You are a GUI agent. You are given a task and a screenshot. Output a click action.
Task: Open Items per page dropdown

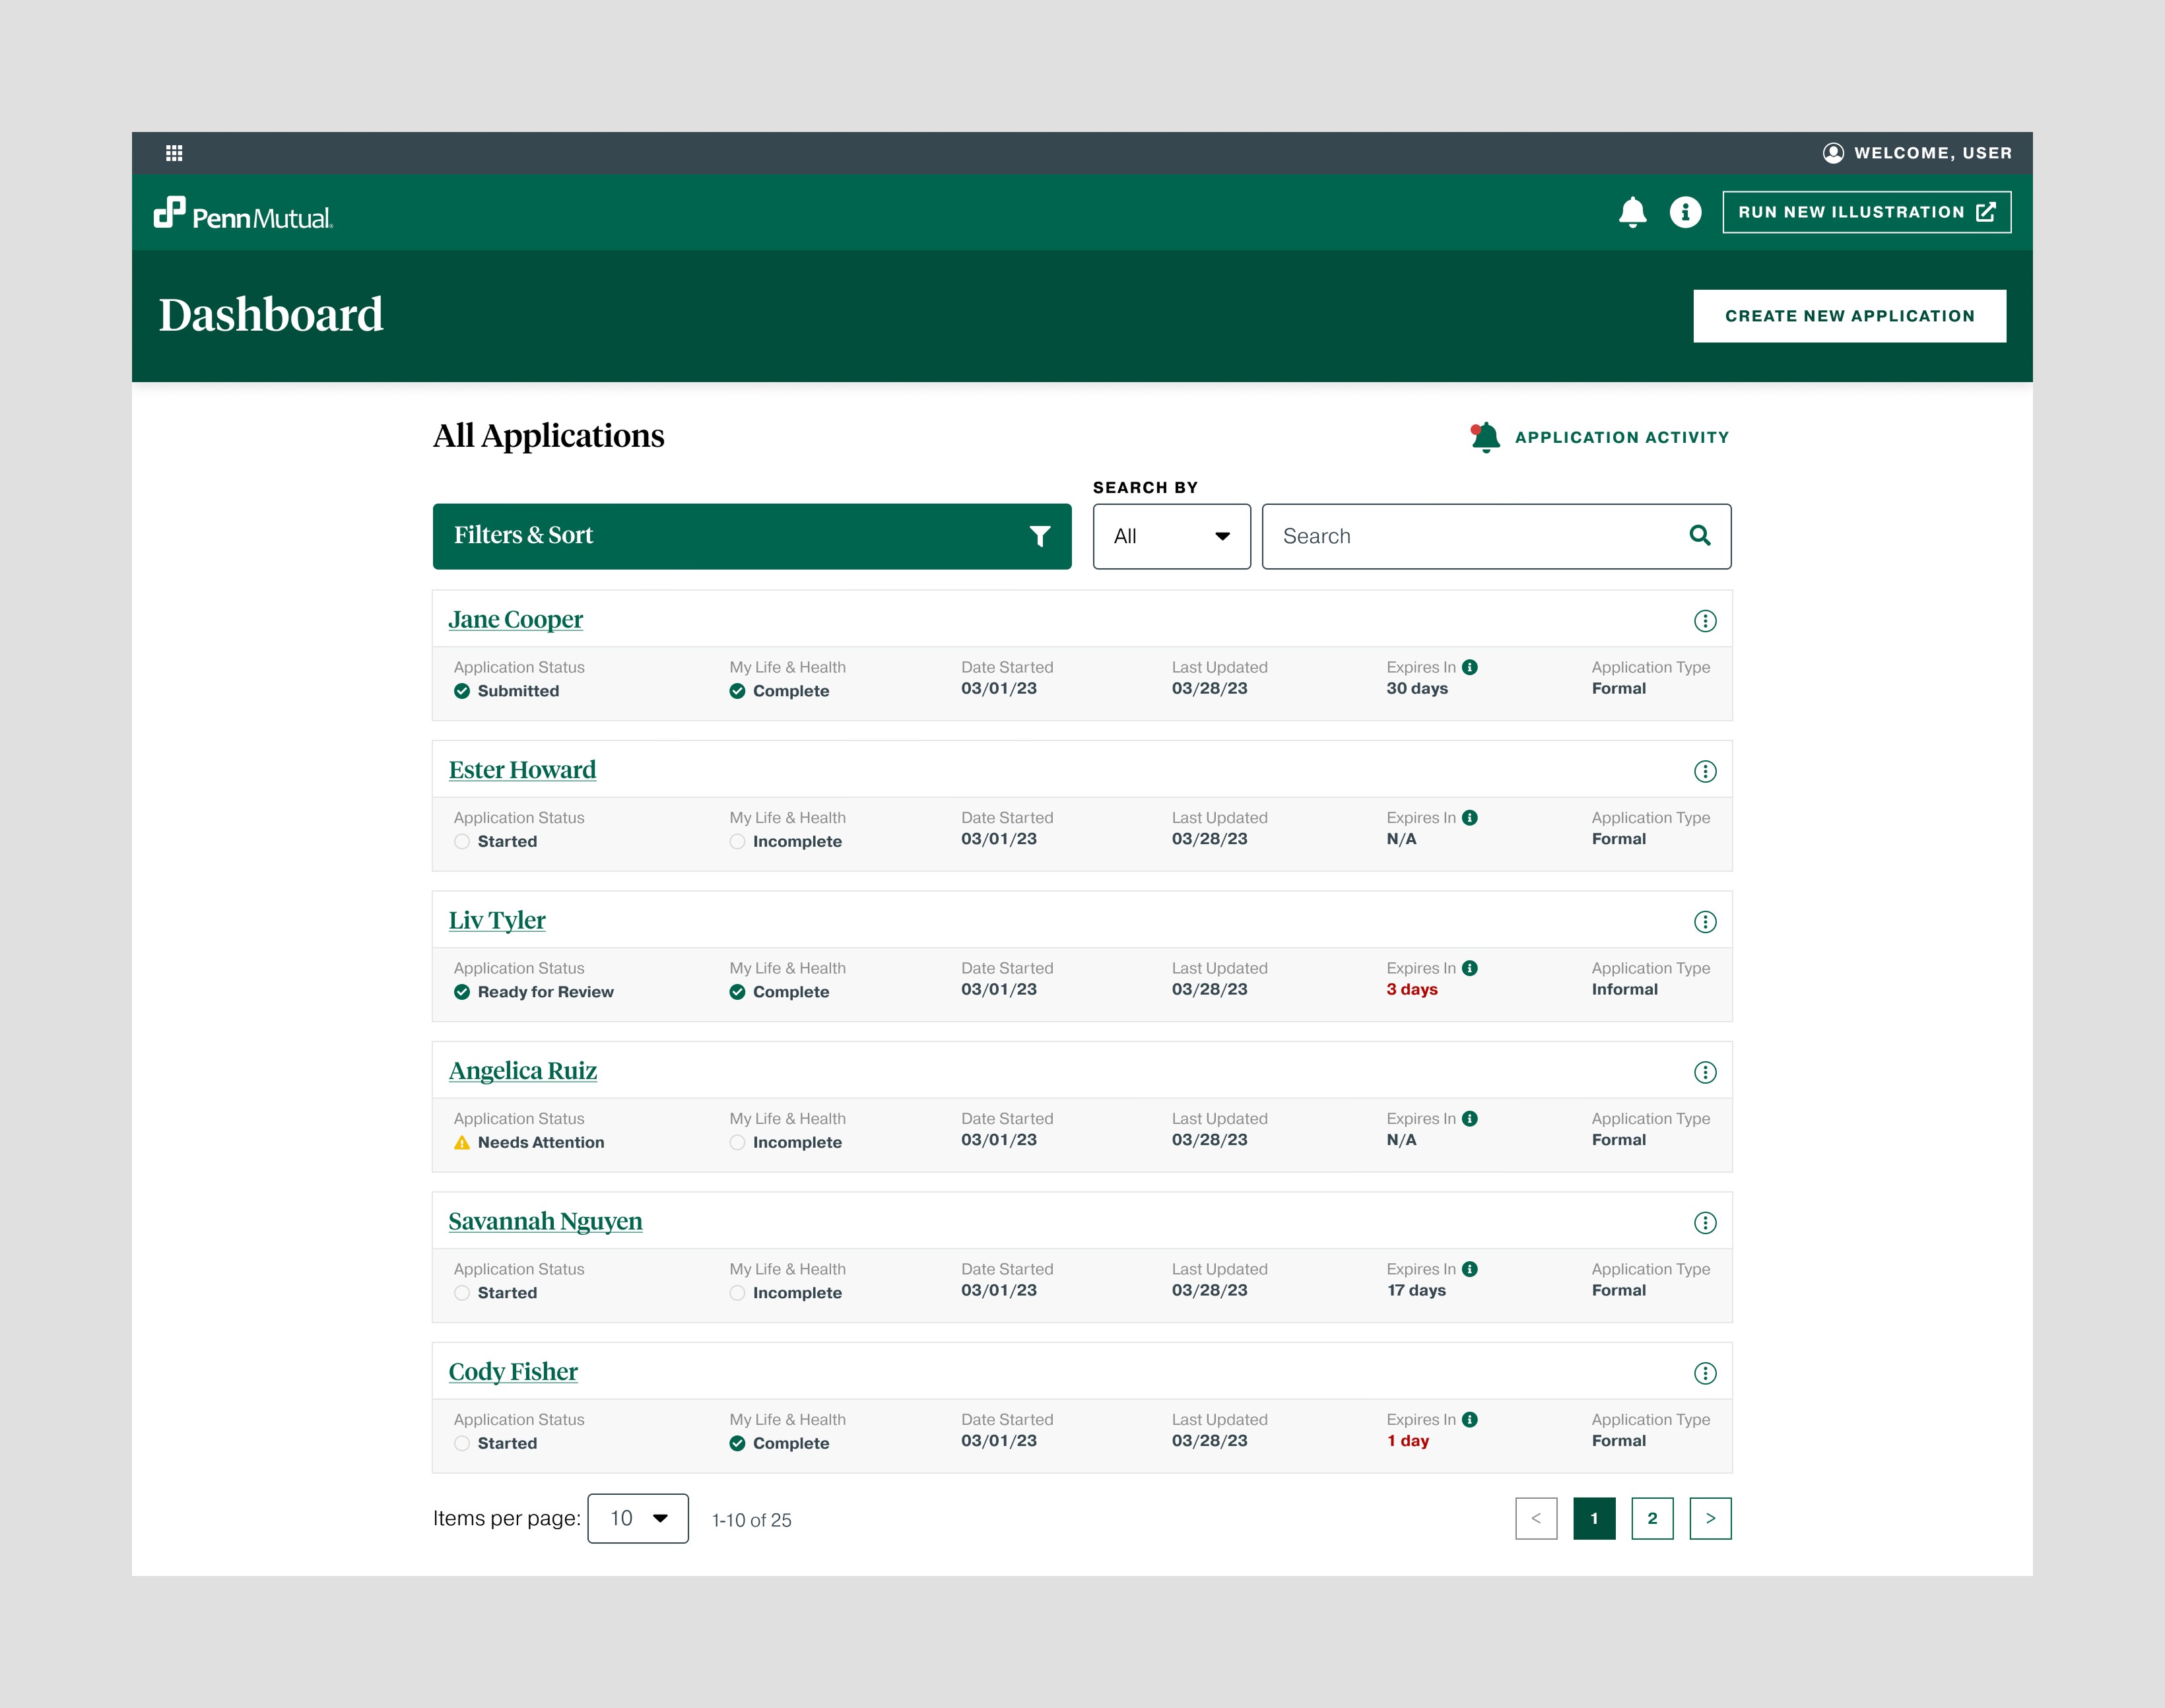[638, 1518]
